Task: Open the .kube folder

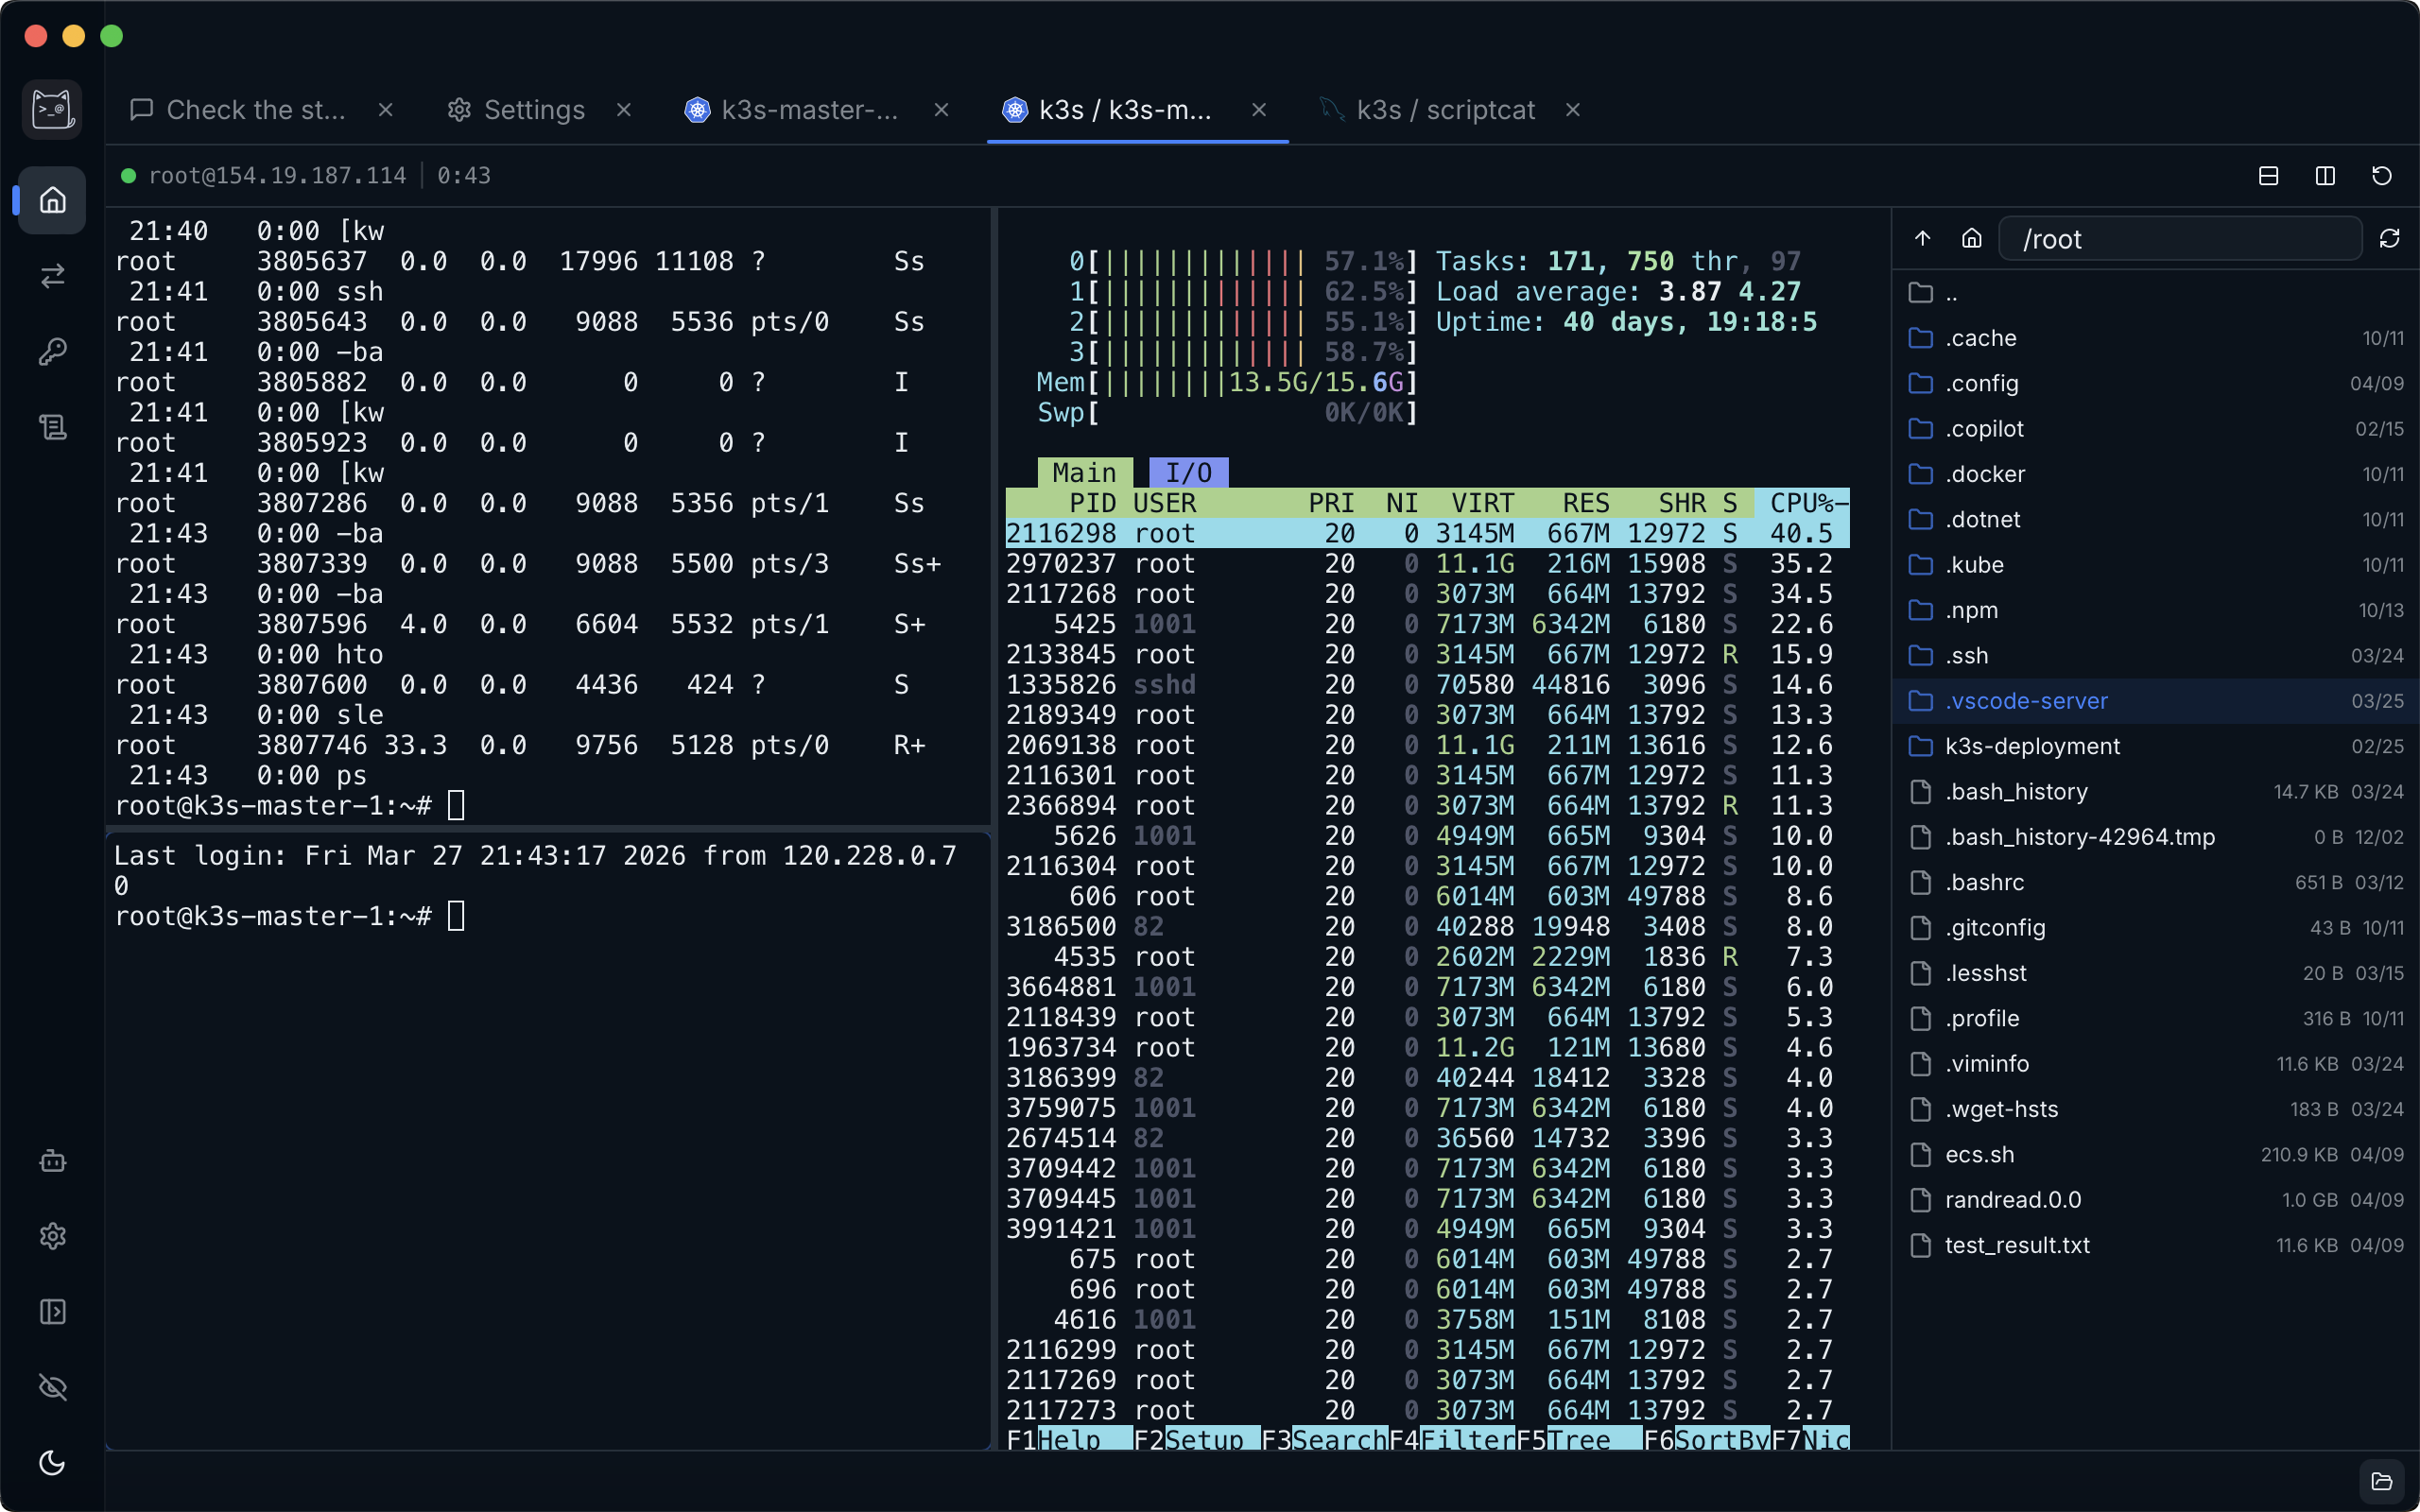Action: (x=2155, y=565)
